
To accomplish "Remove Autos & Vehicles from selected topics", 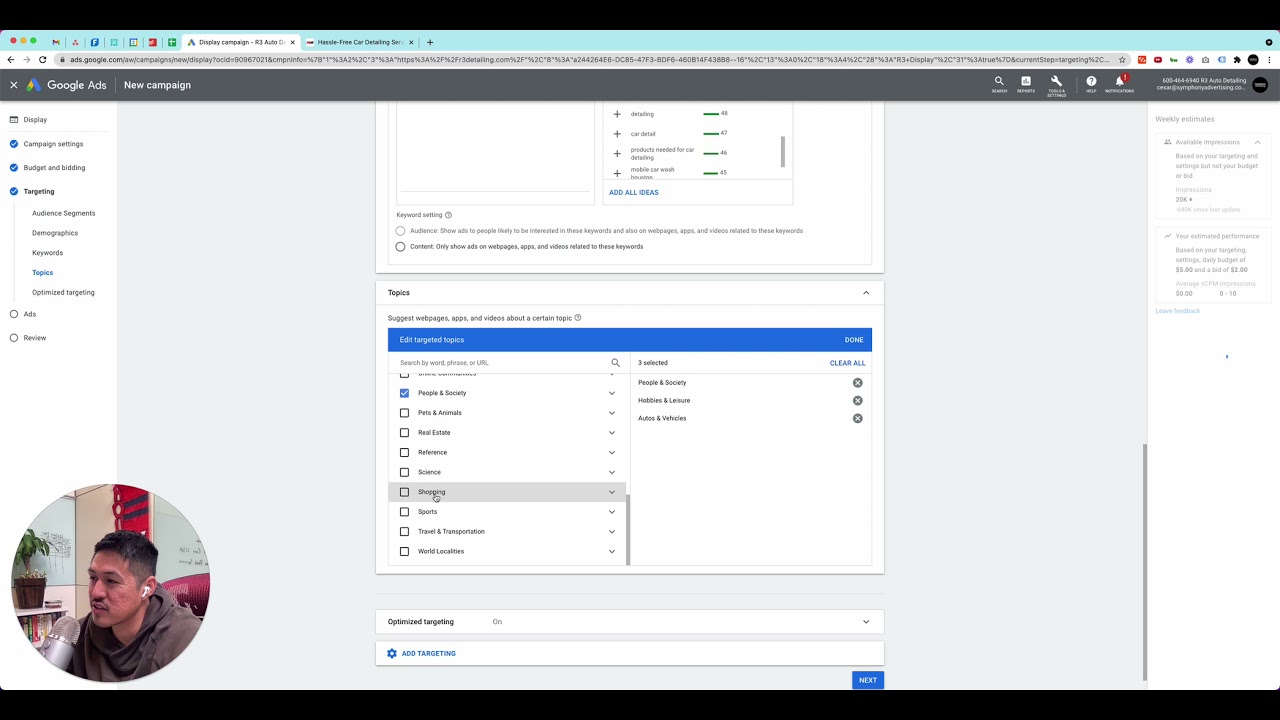I will point(857,419).
